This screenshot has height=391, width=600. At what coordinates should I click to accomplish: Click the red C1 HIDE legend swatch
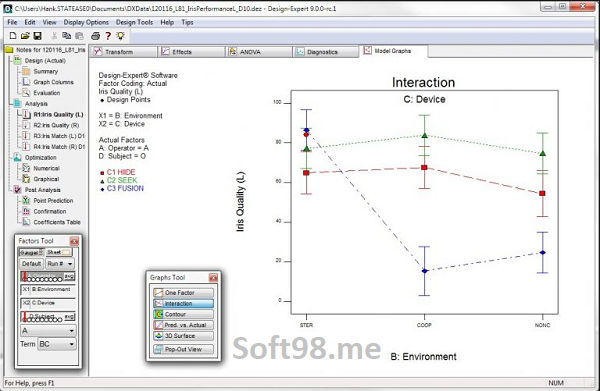(x=102, y=173)
